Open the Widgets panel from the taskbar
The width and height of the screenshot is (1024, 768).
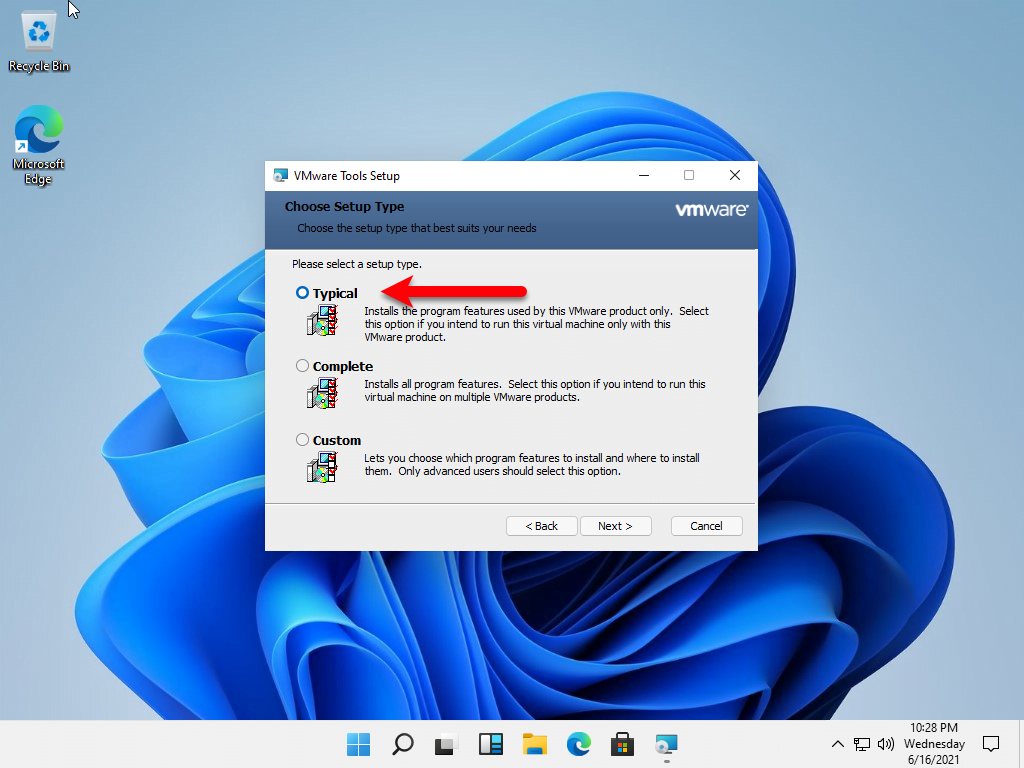coord(490,744)
